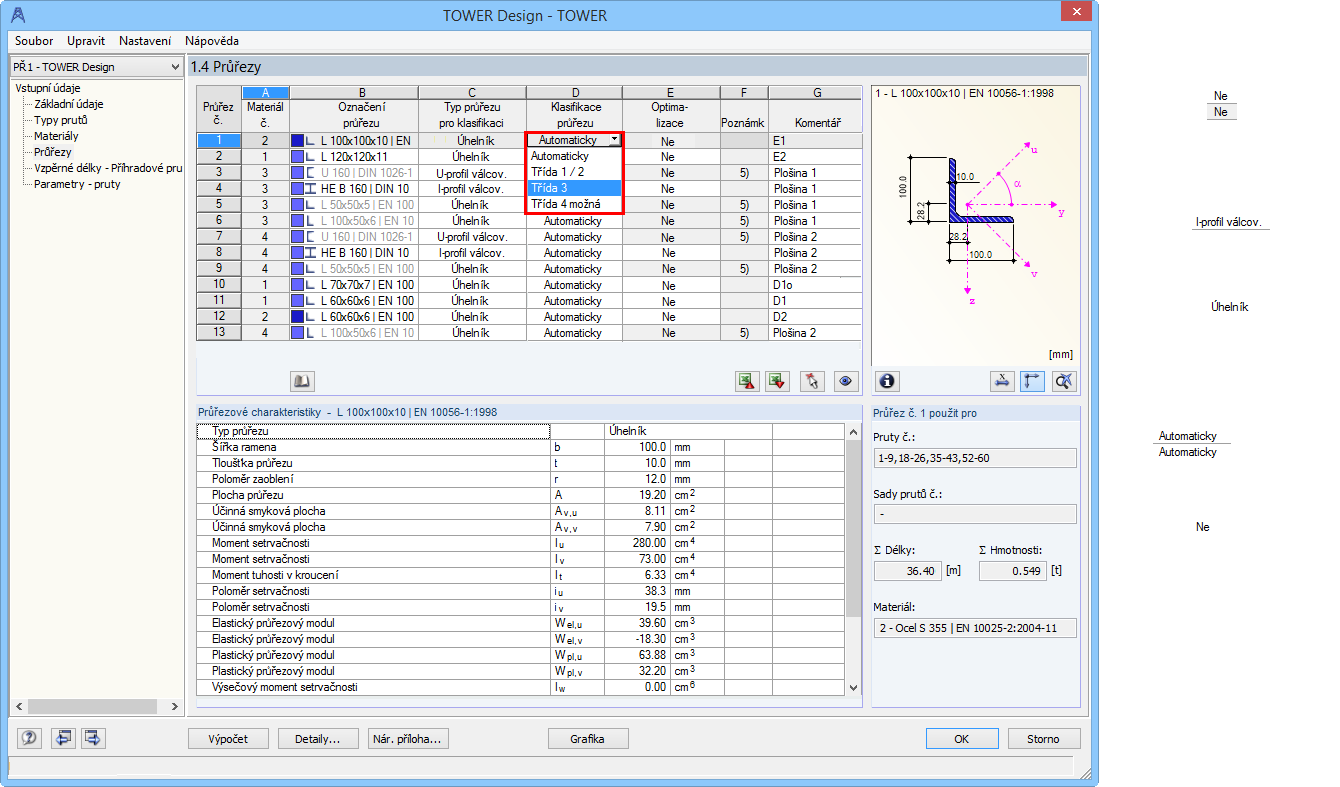Screen dimensions: 1340x787
Task: Click the Excel import icon
Action: pos(778,380)
